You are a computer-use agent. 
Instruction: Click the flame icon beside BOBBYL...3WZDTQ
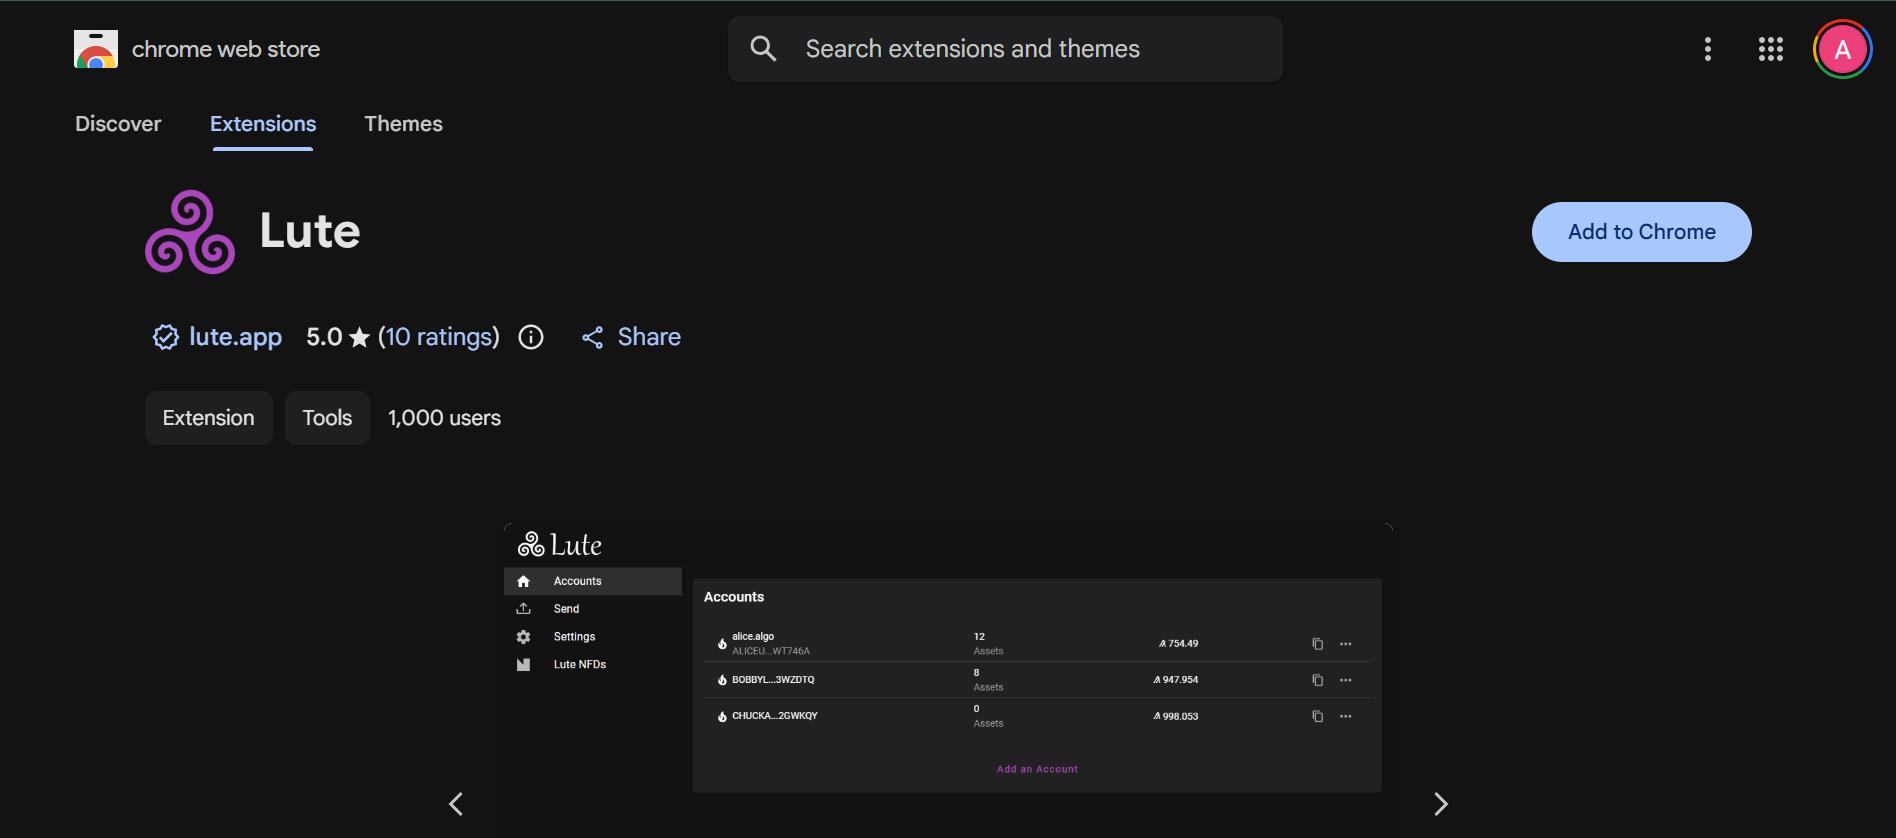[x=722, y=680]
